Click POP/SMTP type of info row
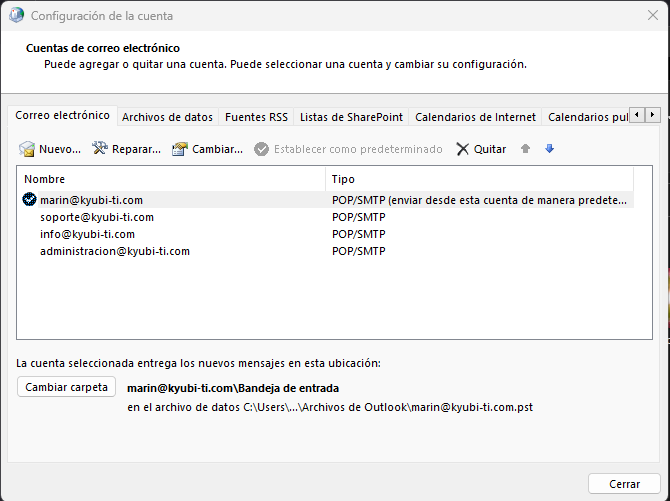Image resolution: width=670 pixels, height=501 pixels. (359, 234)
